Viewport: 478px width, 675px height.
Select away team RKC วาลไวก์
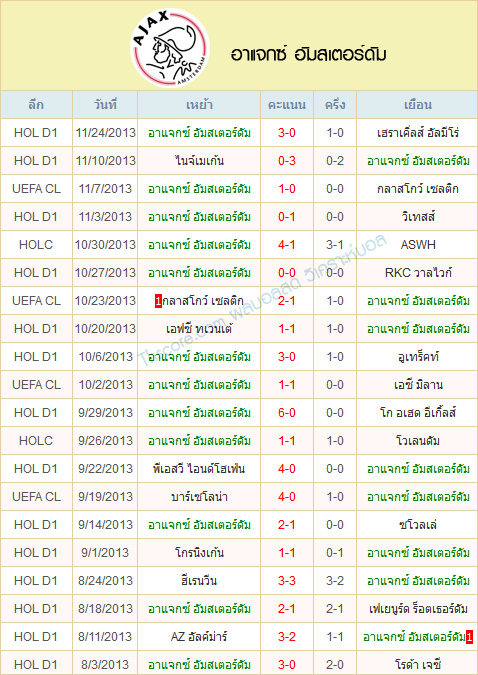(x=418, y=272)
